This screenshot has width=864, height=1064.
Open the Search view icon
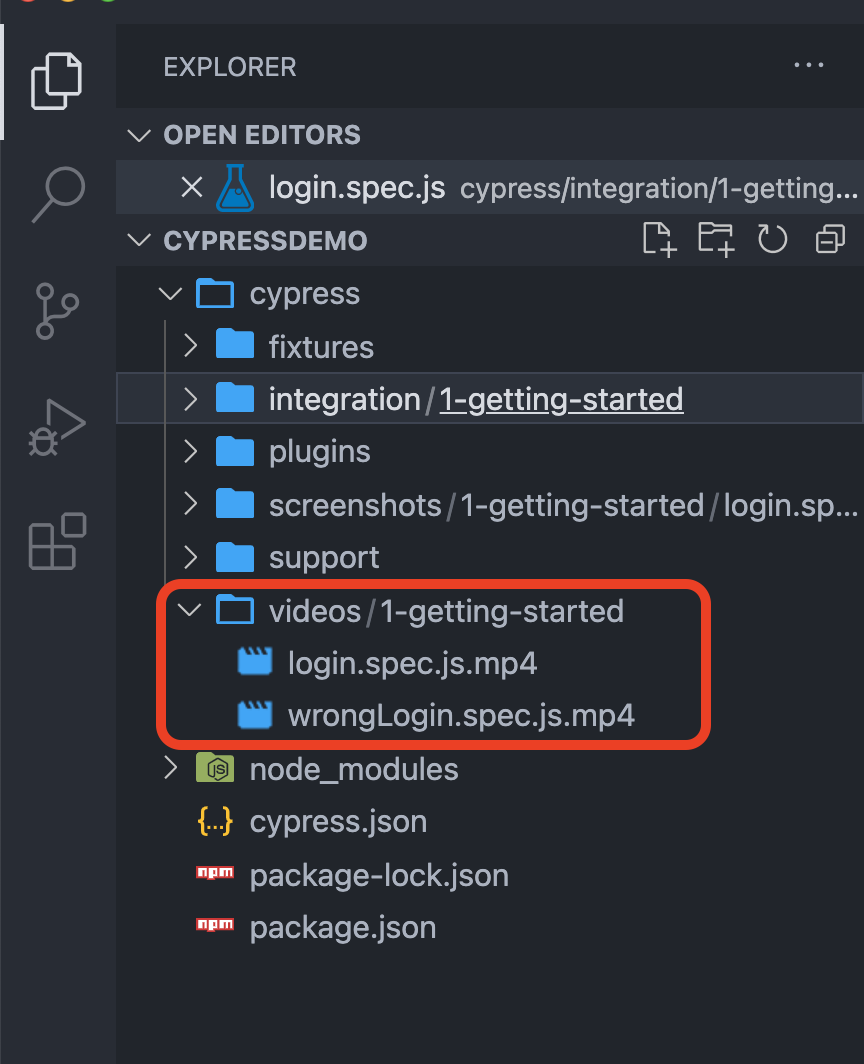(58, 193)
